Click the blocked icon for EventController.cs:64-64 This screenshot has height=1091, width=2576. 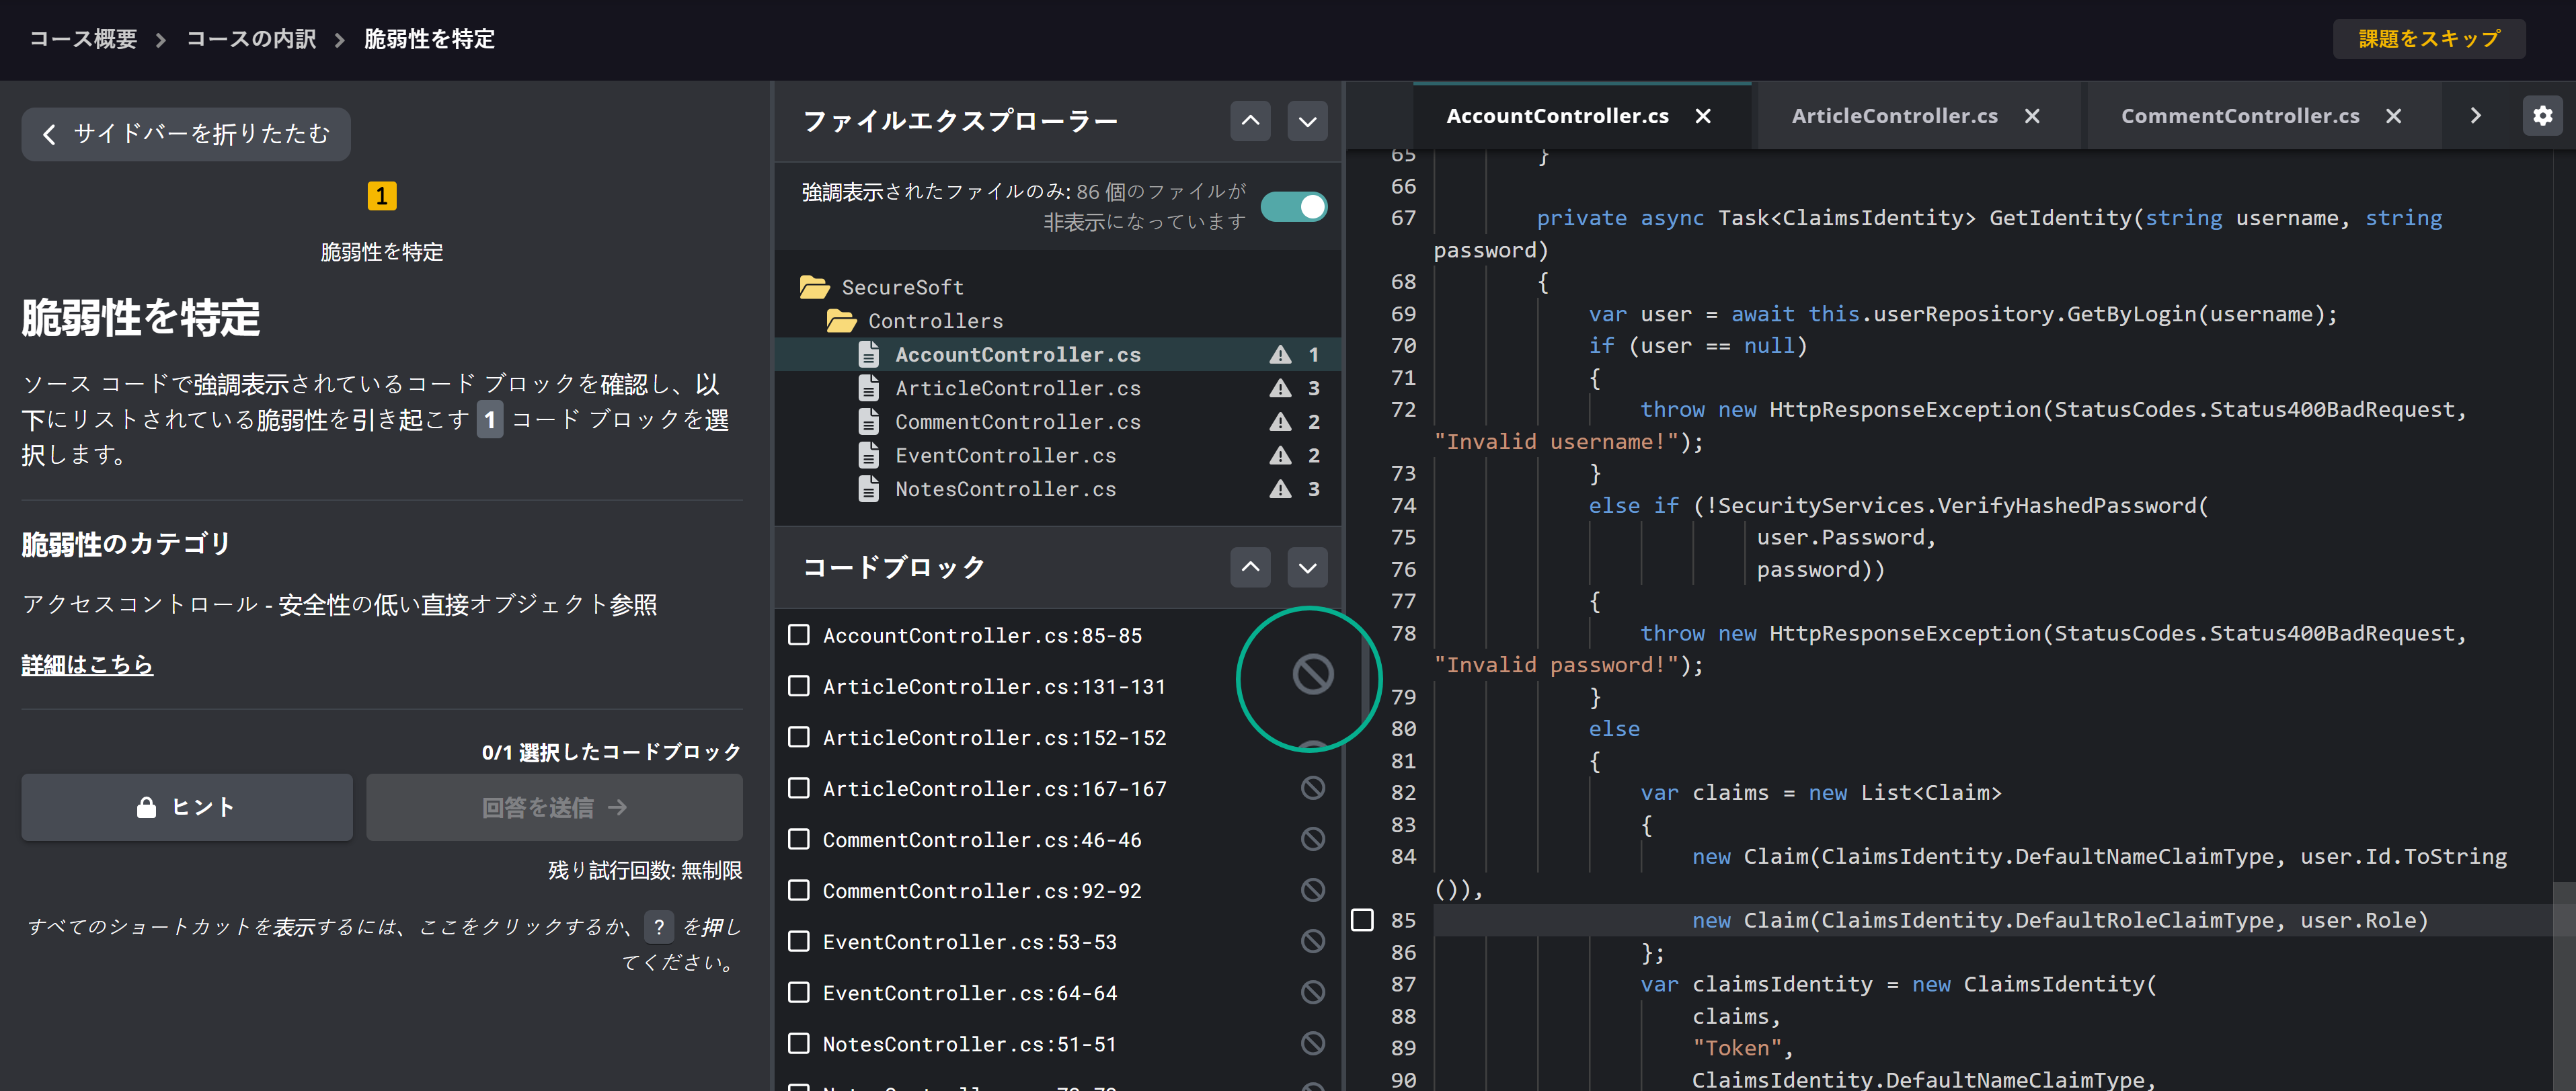(1313, 992)
